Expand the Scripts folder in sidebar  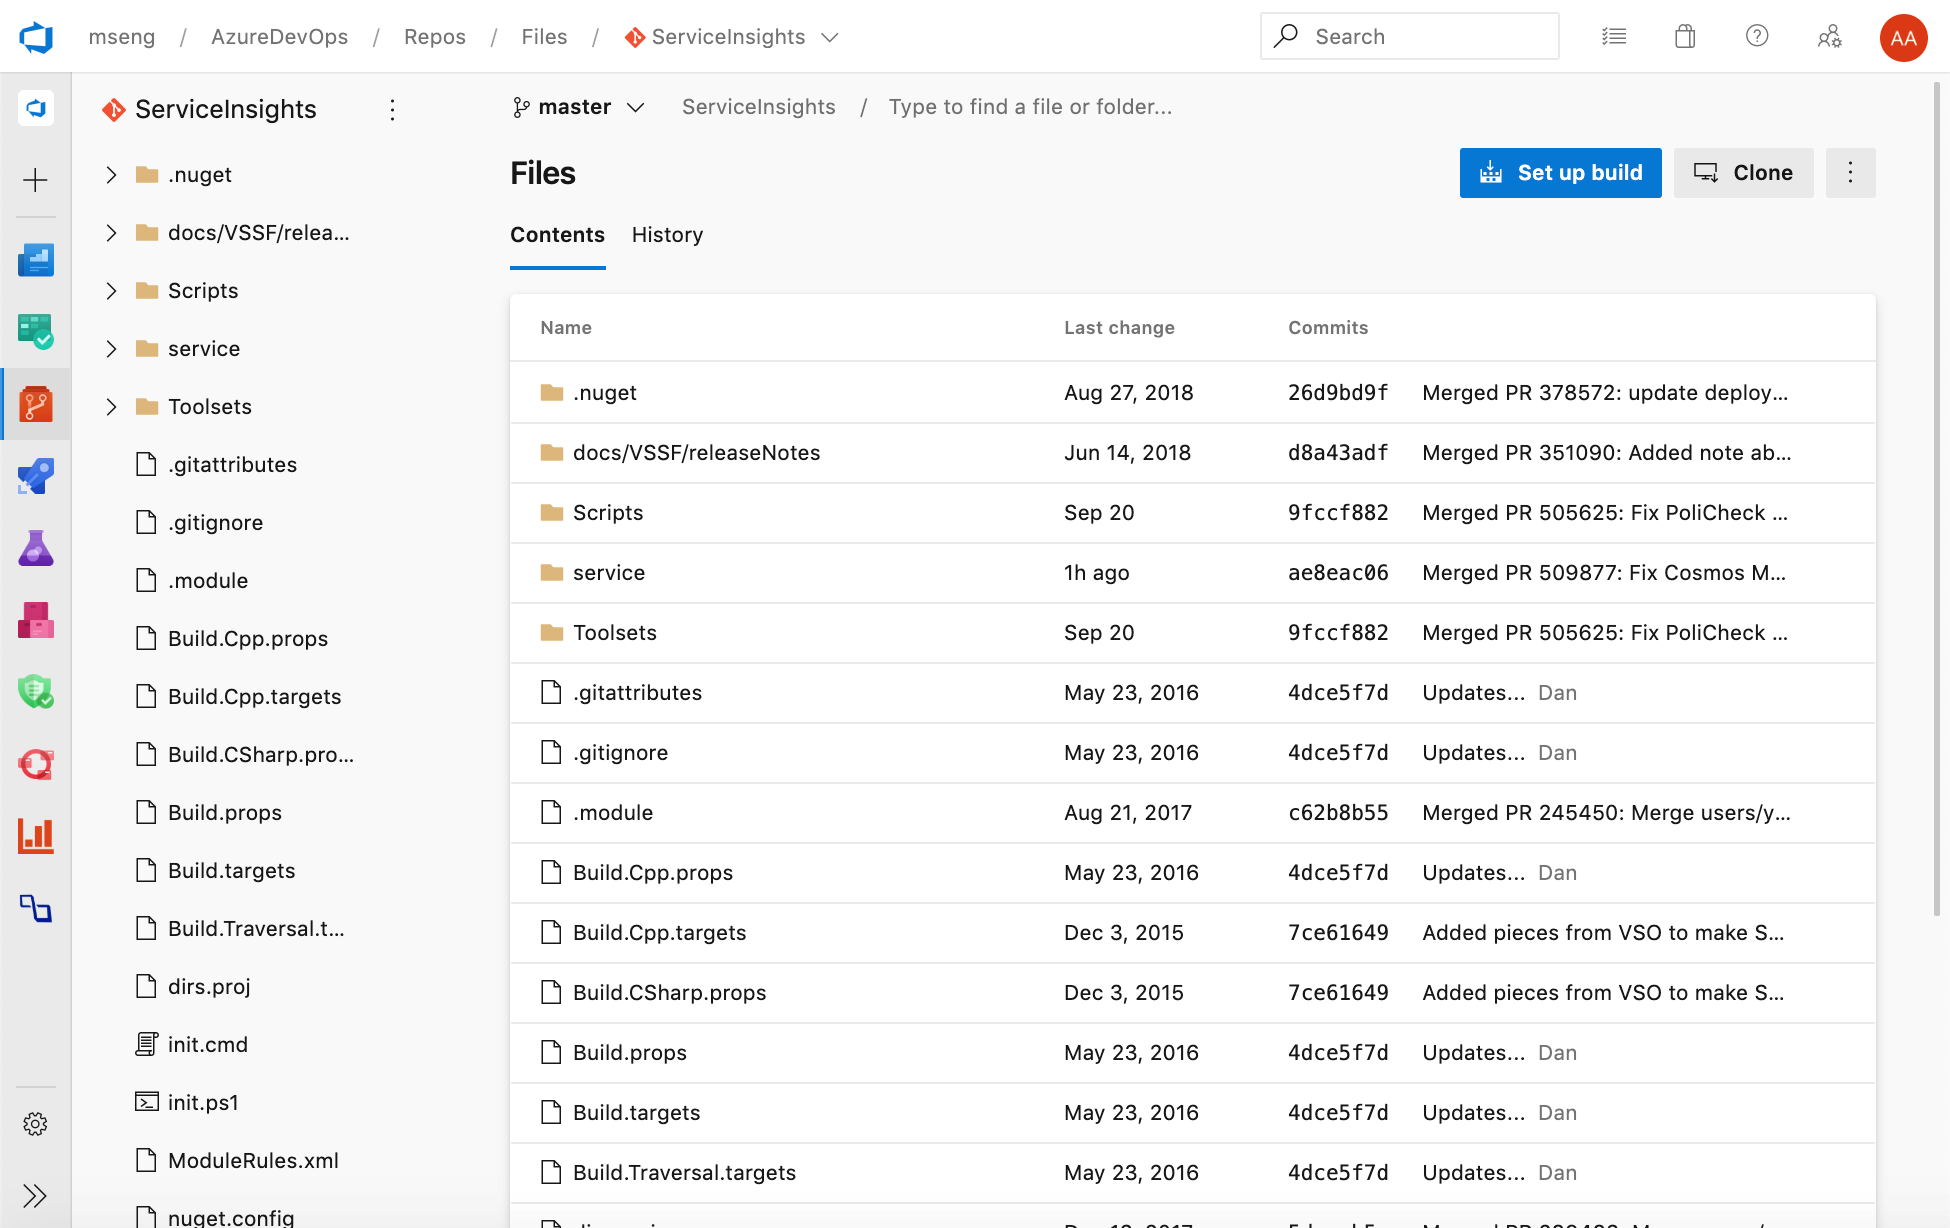[110, 290]
